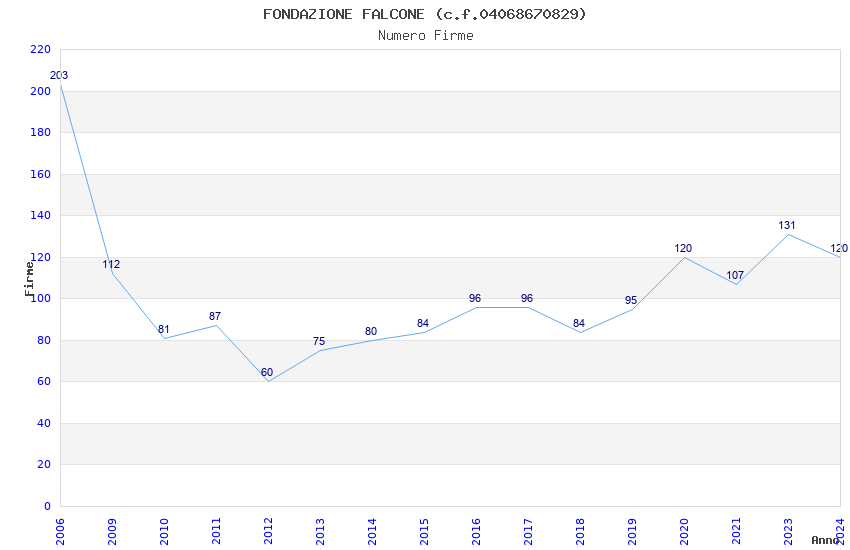Select x-axis year label 2020

pos(684,532)
